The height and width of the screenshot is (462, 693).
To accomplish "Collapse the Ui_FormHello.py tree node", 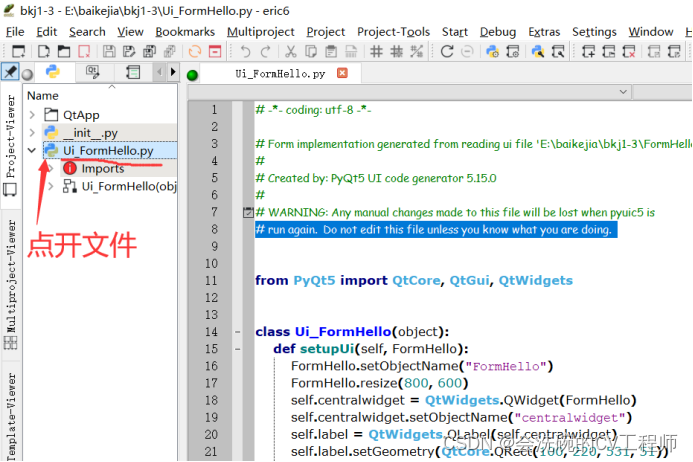I will click(x=32, y=150).
